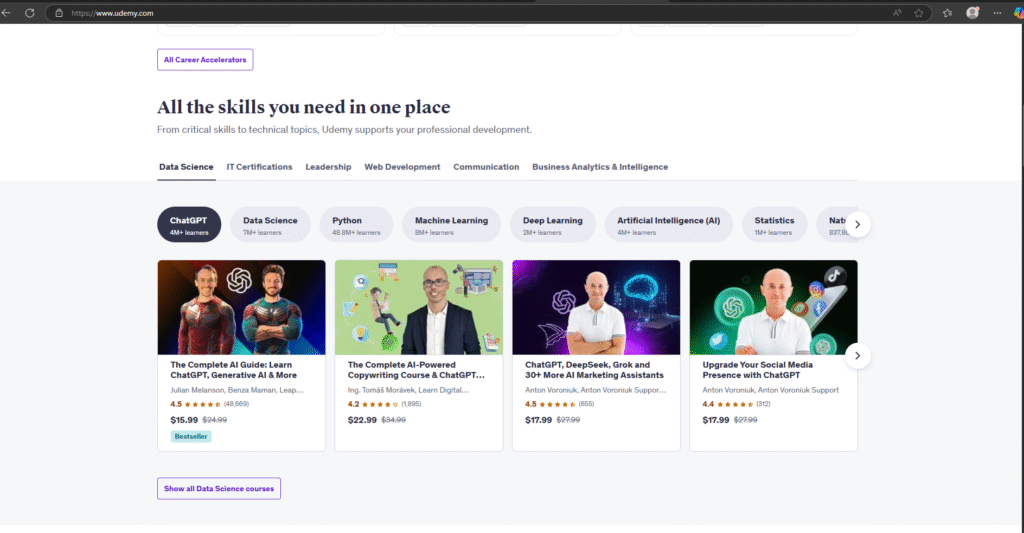Select the Deep Learning topic pill

click(x=552, y=225)
